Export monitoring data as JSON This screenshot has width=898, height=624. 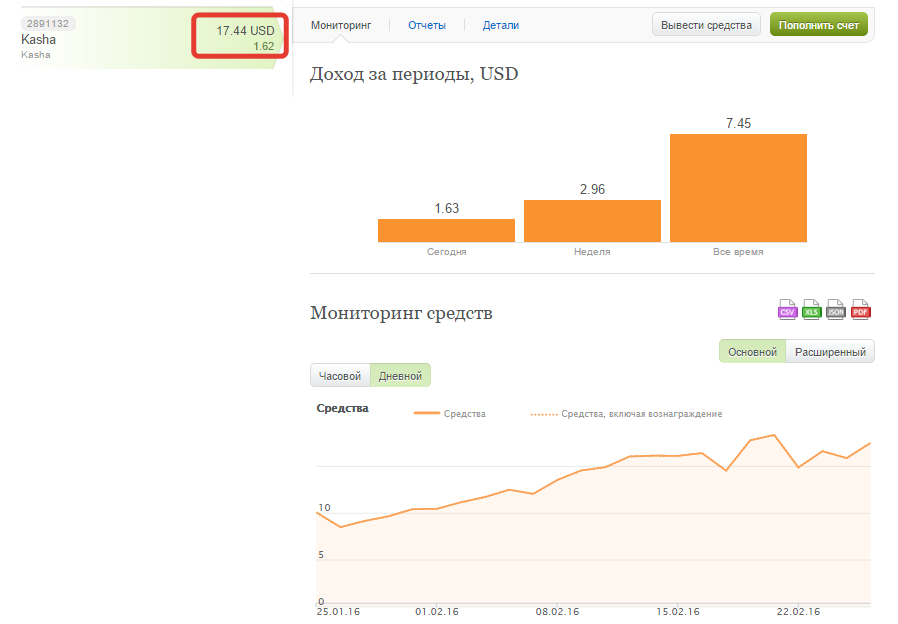(x=836, y=310)
